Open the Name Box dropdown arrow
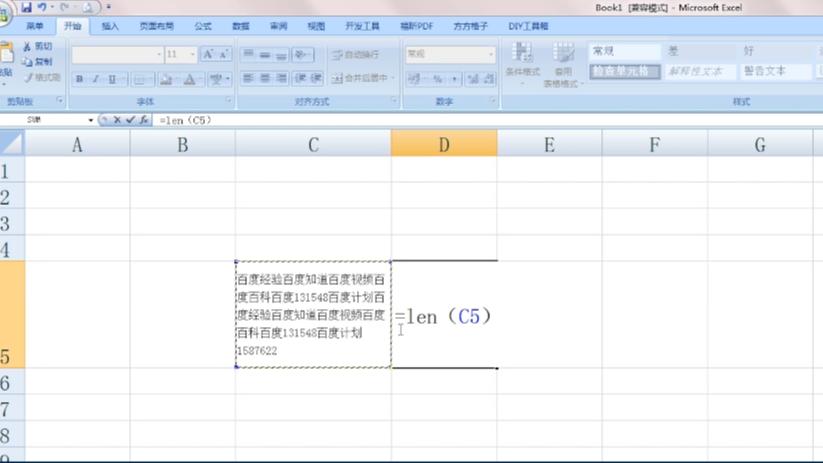823x463 pixels. click(91, 121)
